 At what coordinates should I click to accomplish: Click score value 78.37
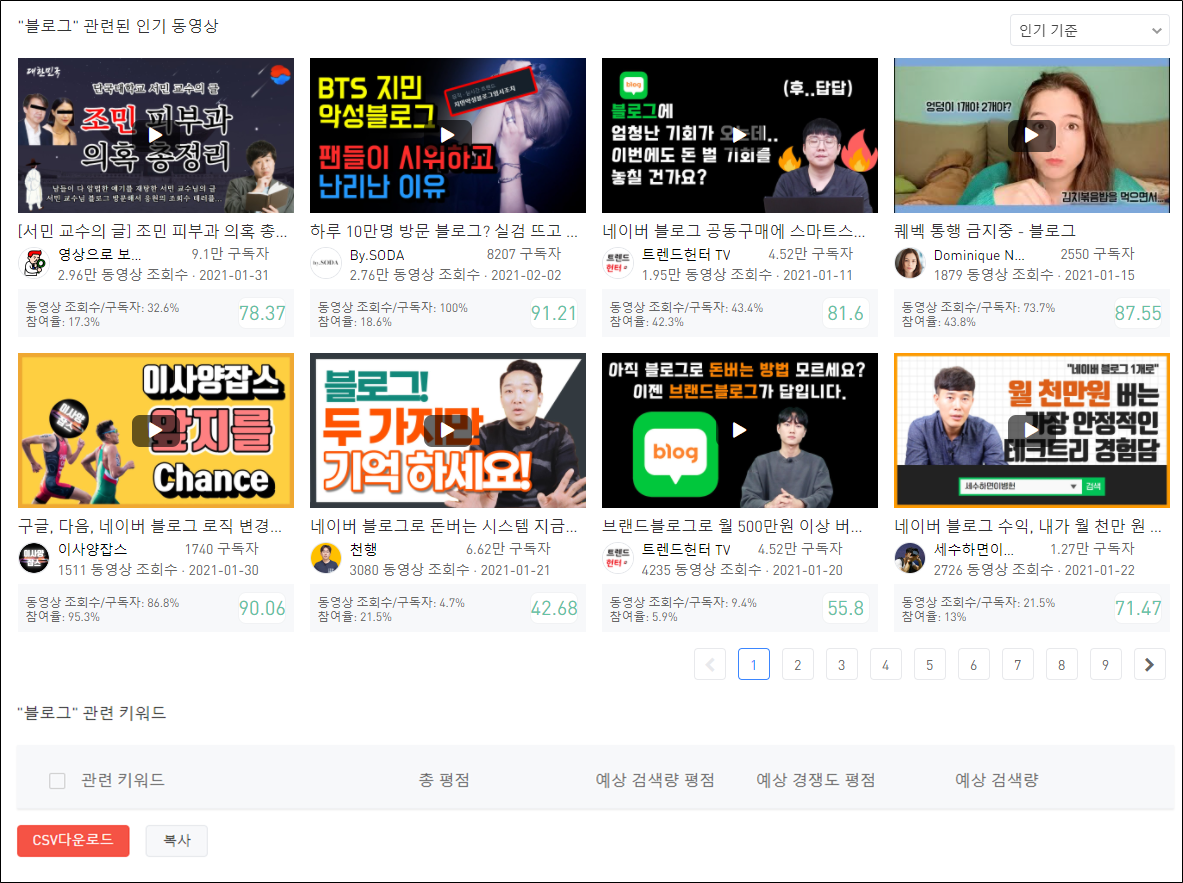pyautogui.click(x=262, y=313)
